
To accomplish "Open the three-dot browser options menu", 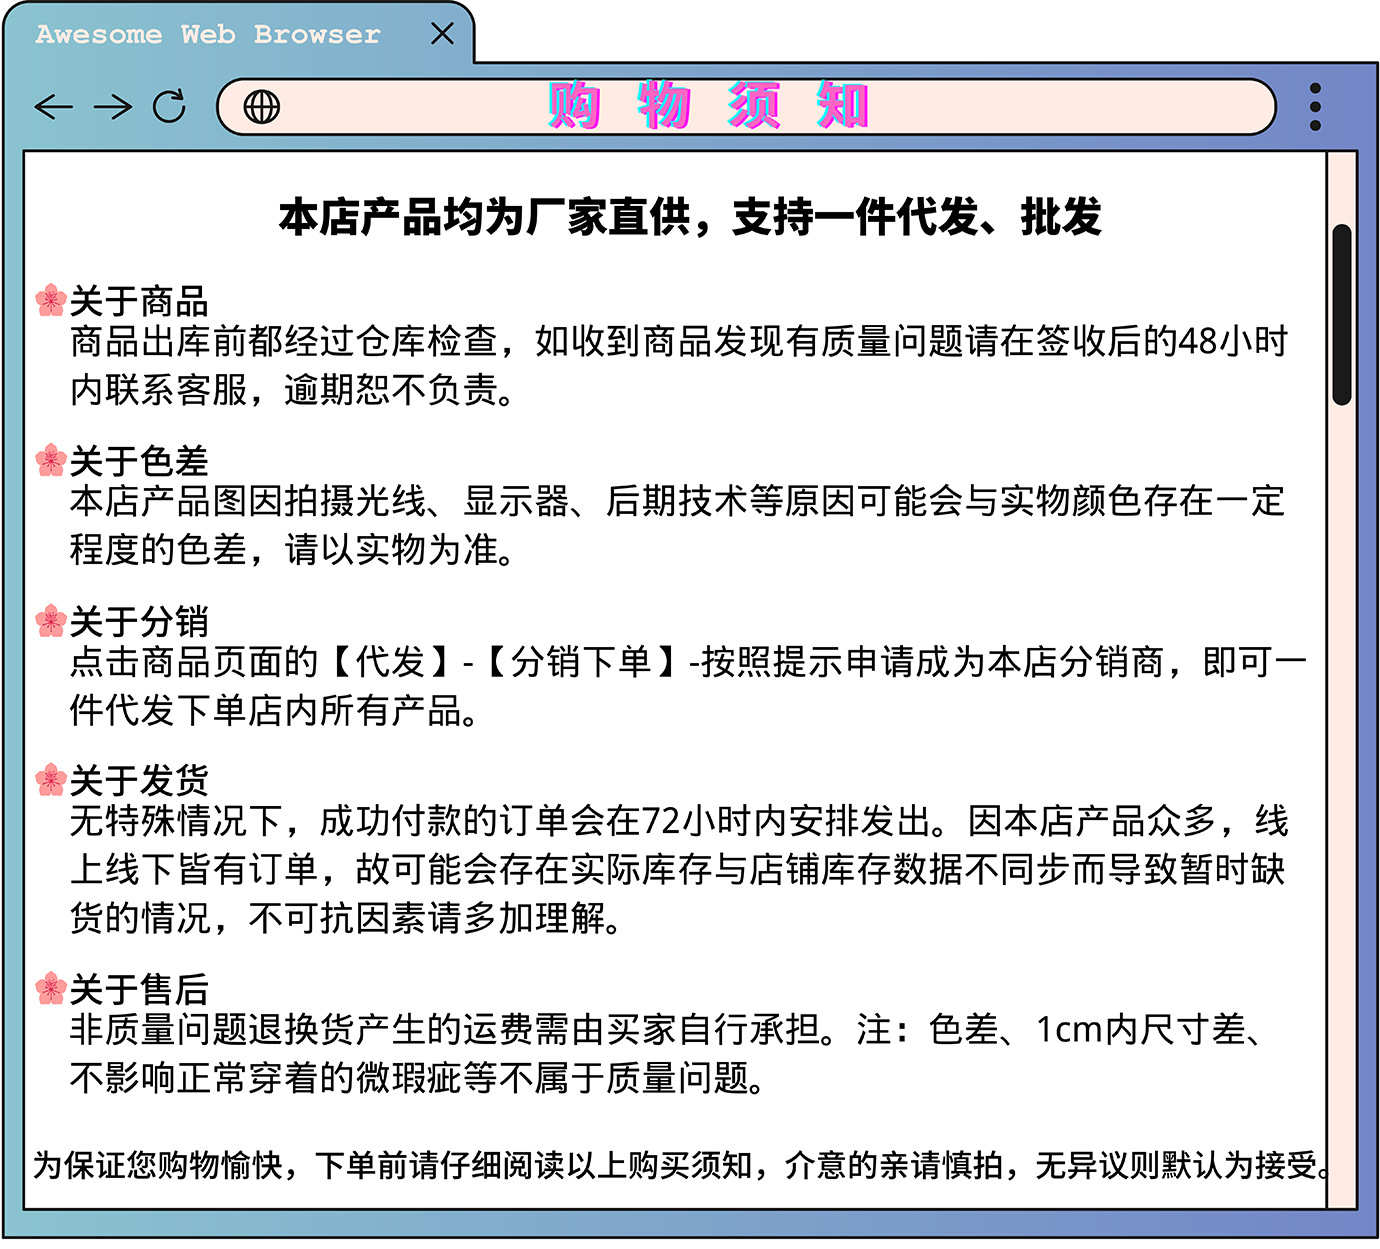I will coord(1315,107).
